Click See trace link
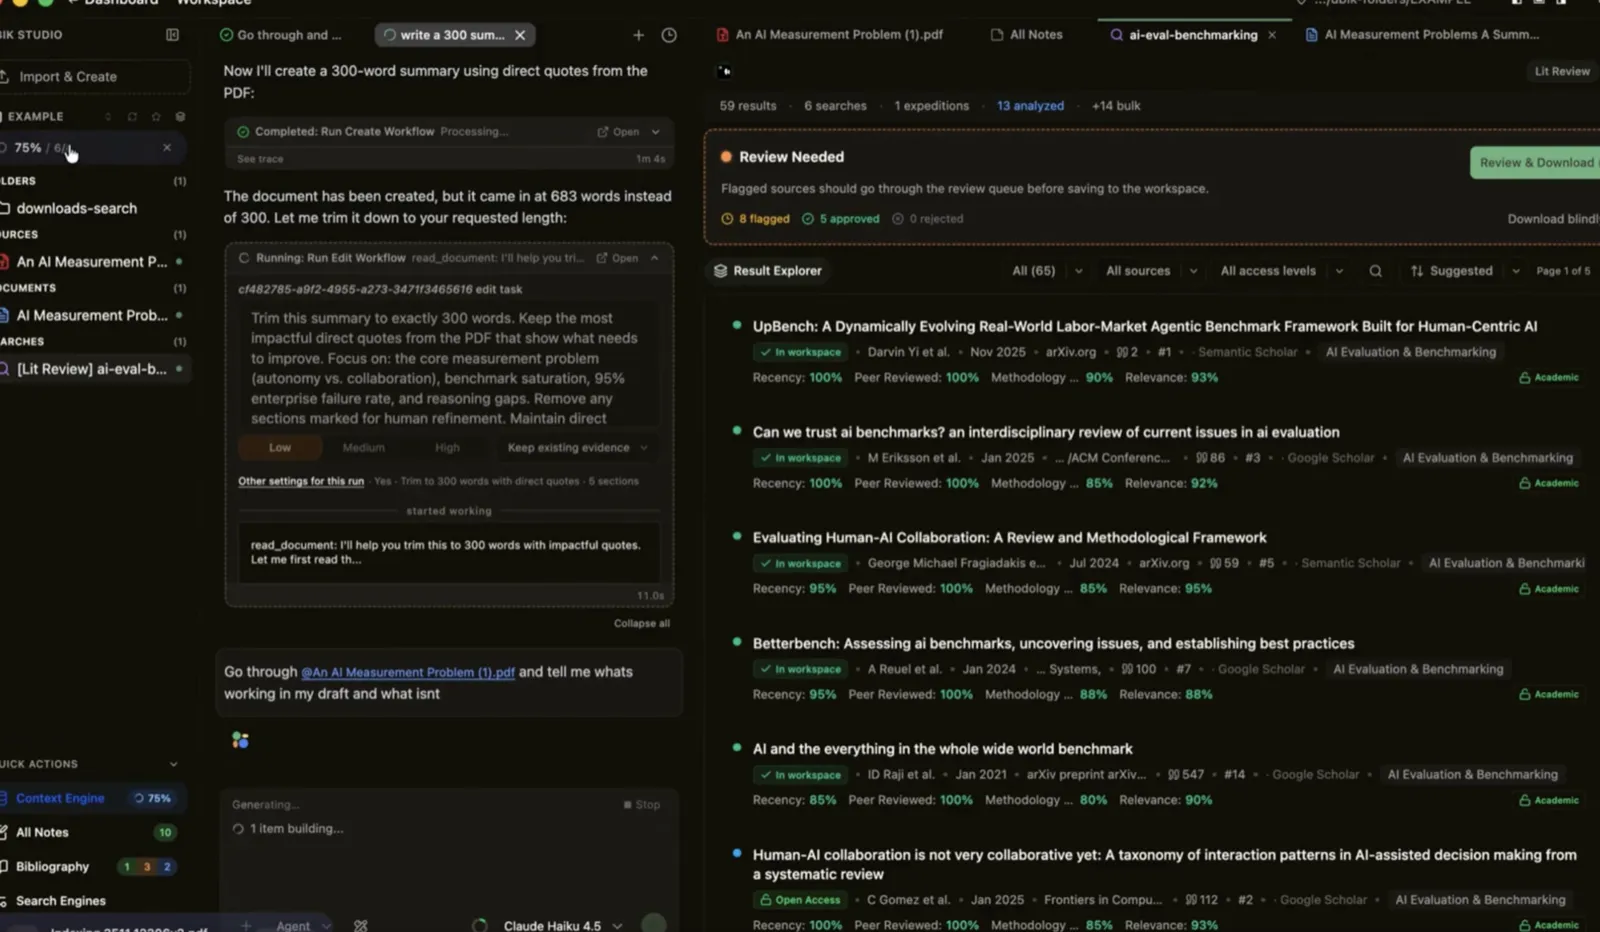1600x932 pixels. (x=260, y=159)
